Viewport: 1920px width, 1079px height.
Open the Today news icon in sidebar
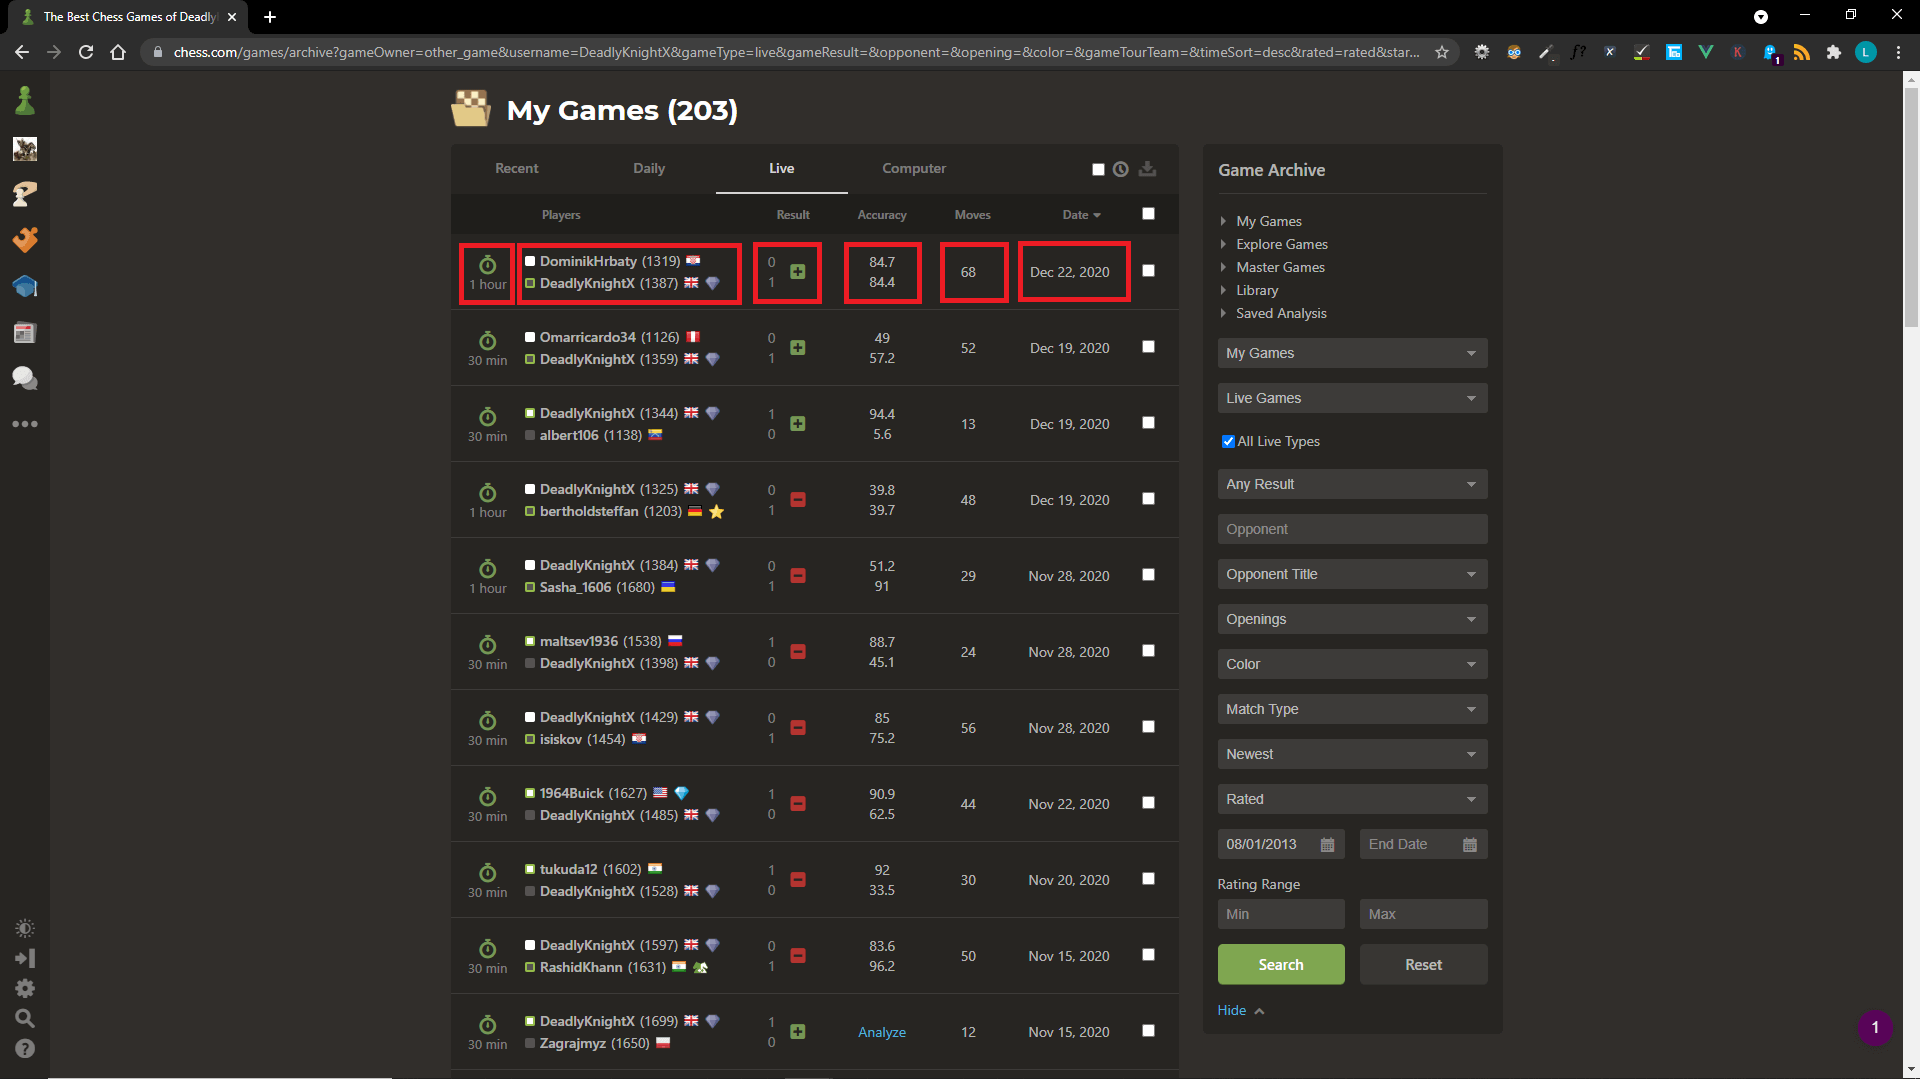click(x=25, y=333)
